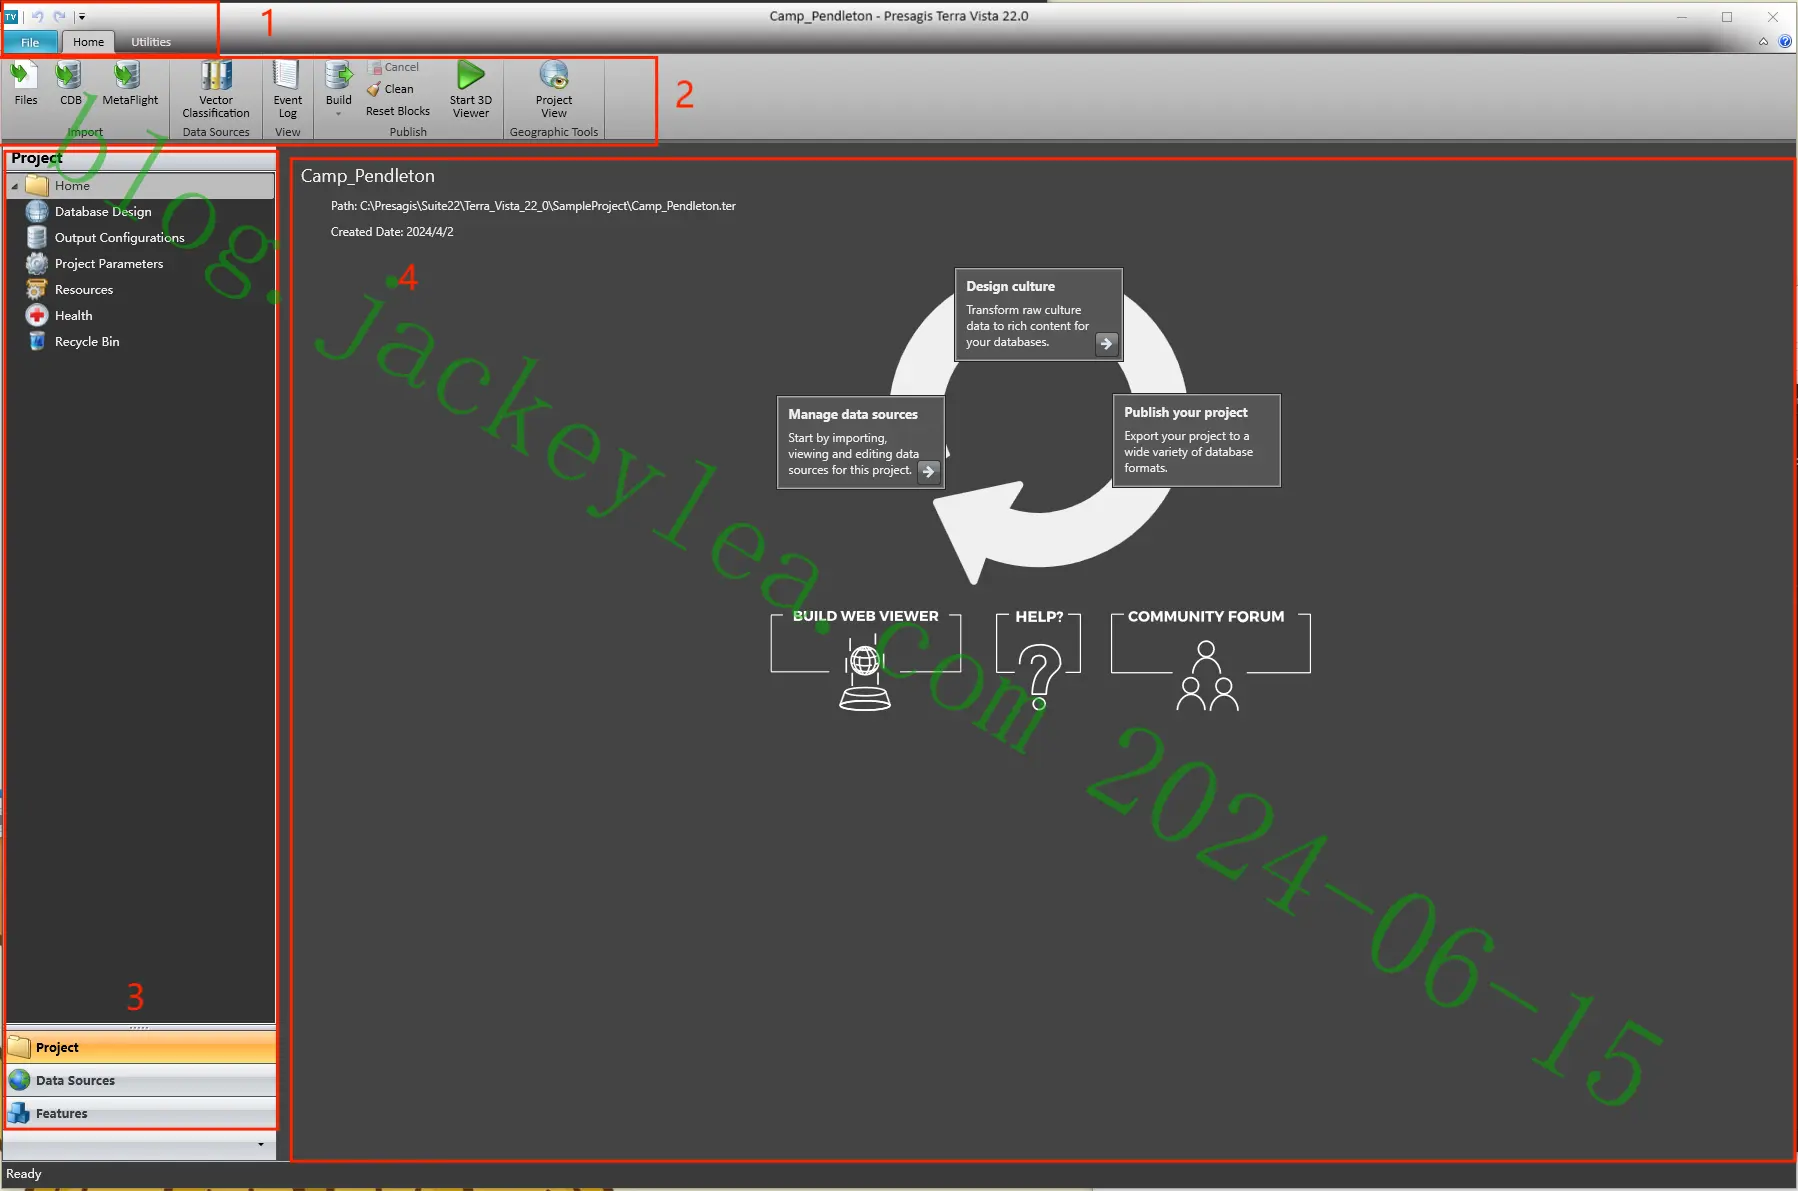Click the project path text
This screenshot has height=1191, width=1798.
[533, 206]
